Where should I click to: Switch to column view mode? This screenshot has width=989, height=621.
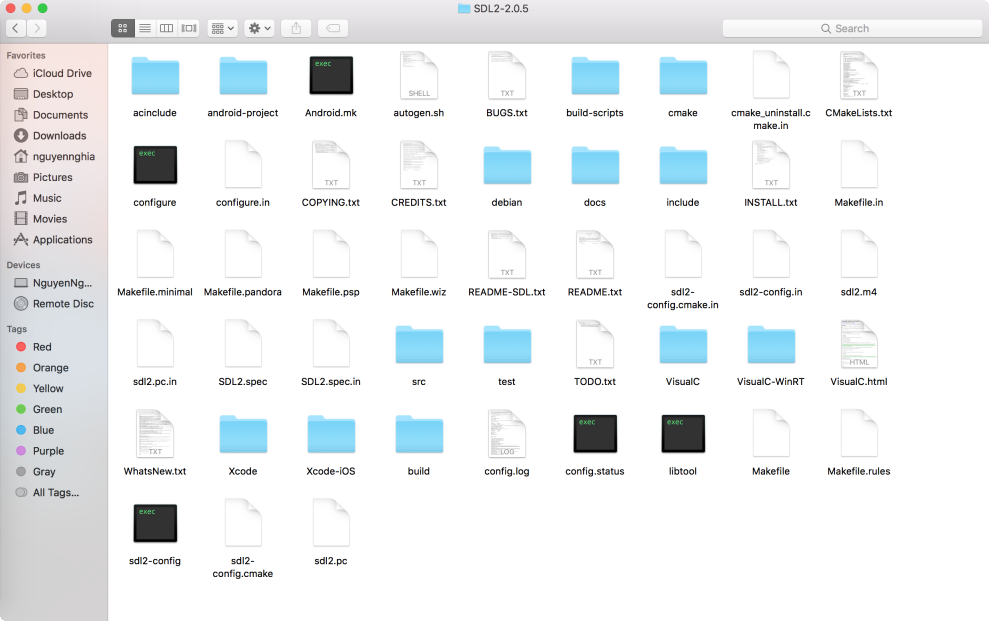166,28
